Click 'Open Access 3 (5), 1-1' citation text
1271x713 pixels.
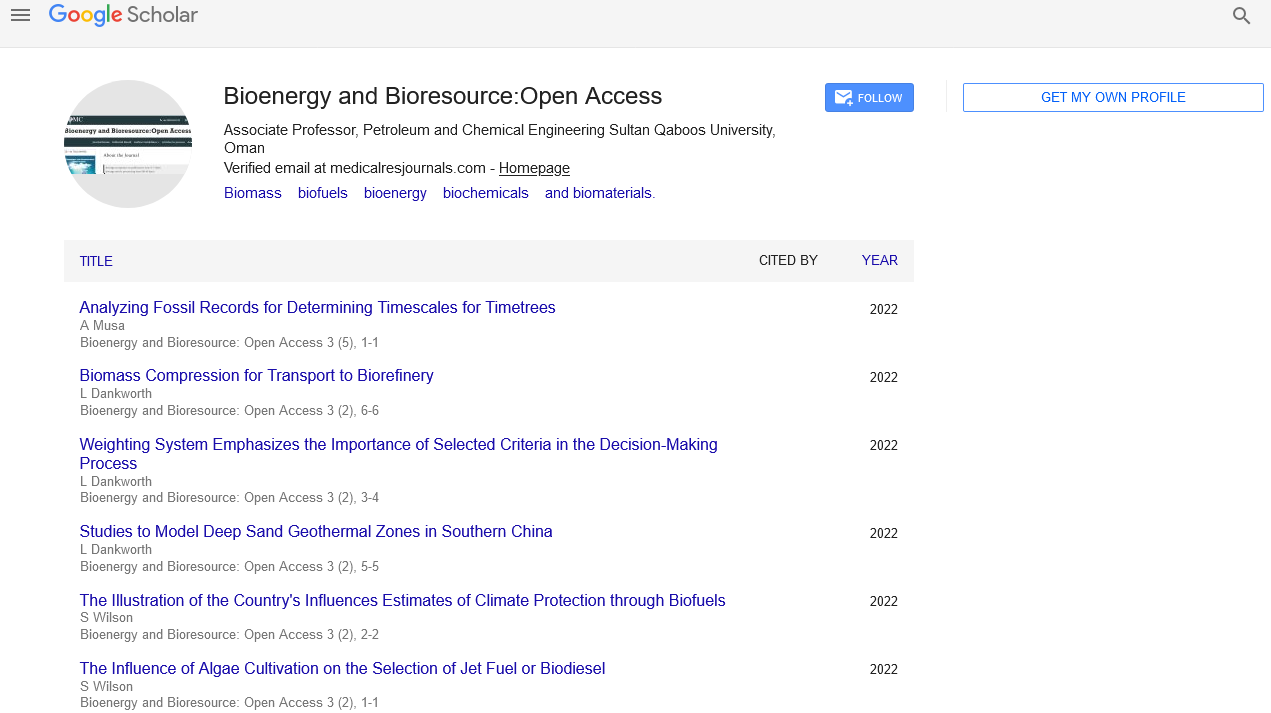[x=311, y=342]
